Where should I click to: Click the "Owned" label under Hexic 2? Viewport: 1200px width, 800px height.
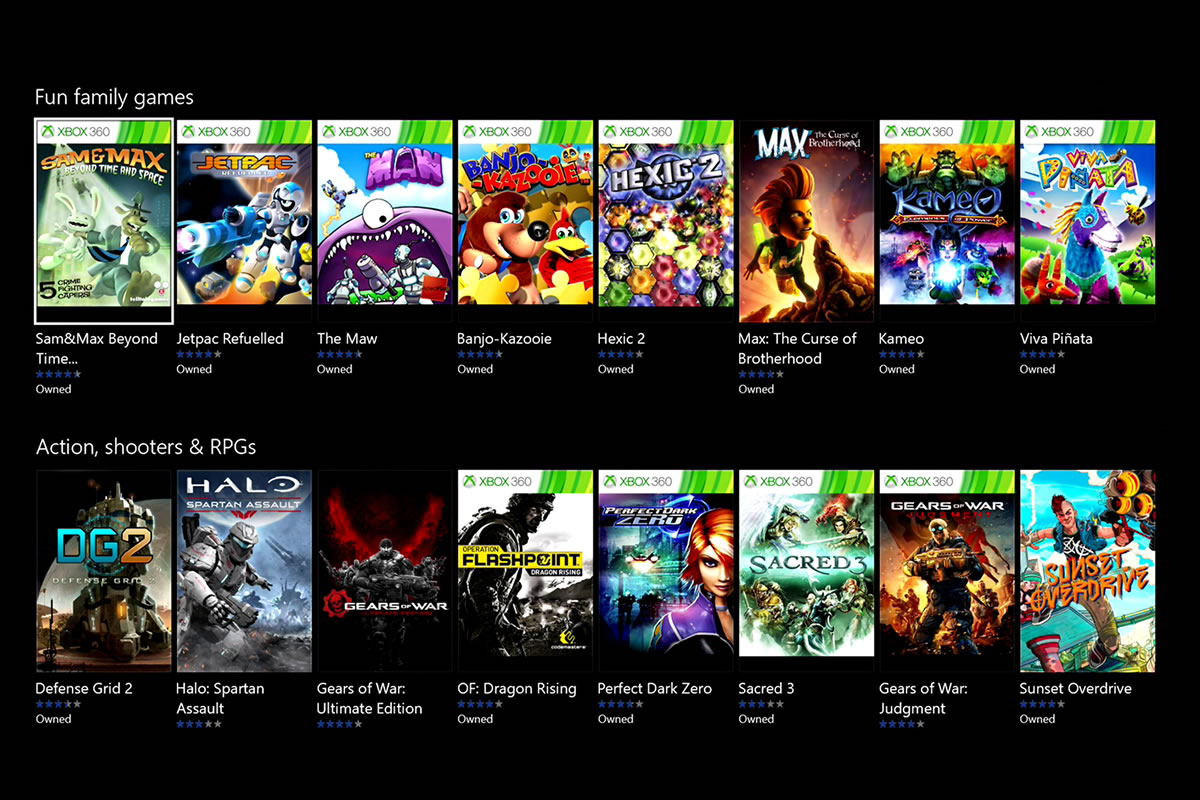(616, 369)
